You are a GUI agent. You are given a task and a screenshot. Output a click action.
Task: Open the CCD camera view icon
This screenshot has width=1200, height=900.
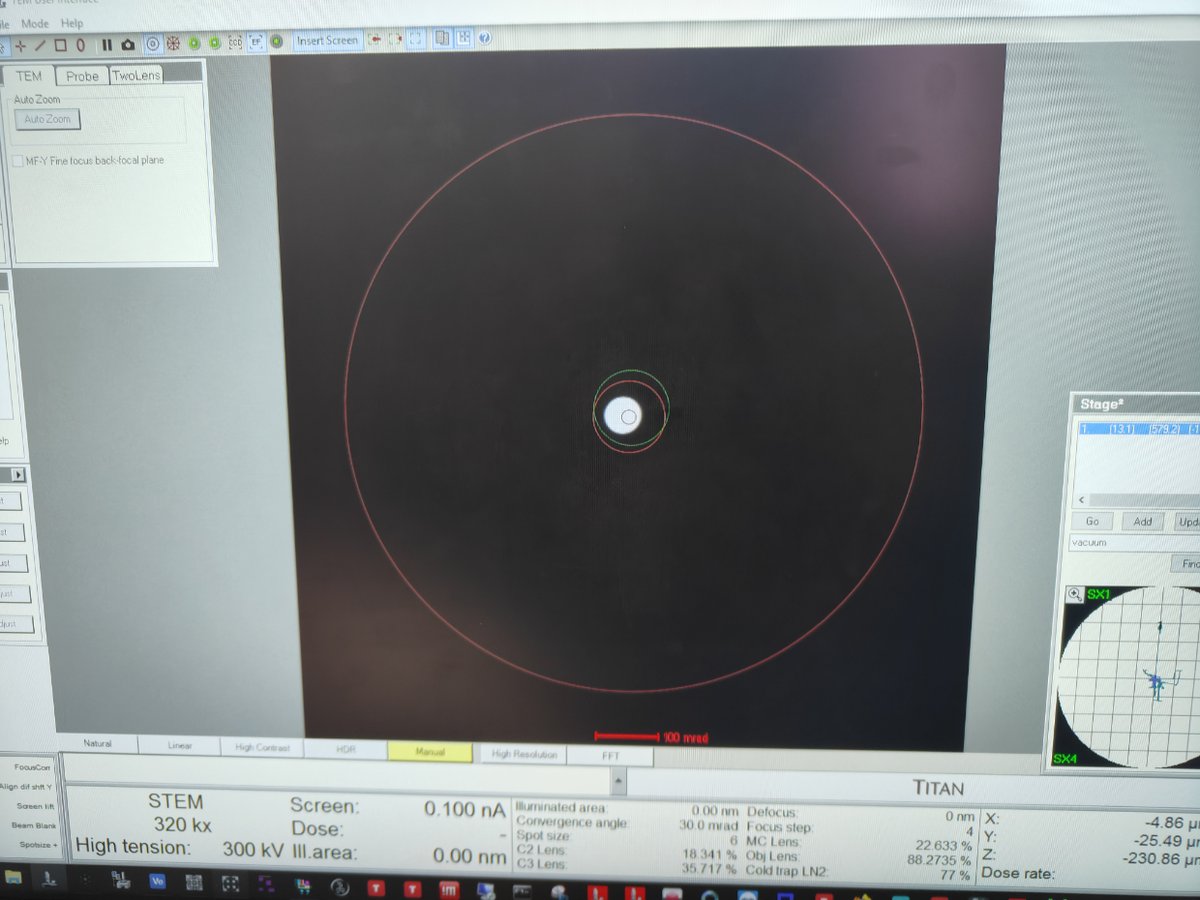pyautogui.click(x=236, y=43)
